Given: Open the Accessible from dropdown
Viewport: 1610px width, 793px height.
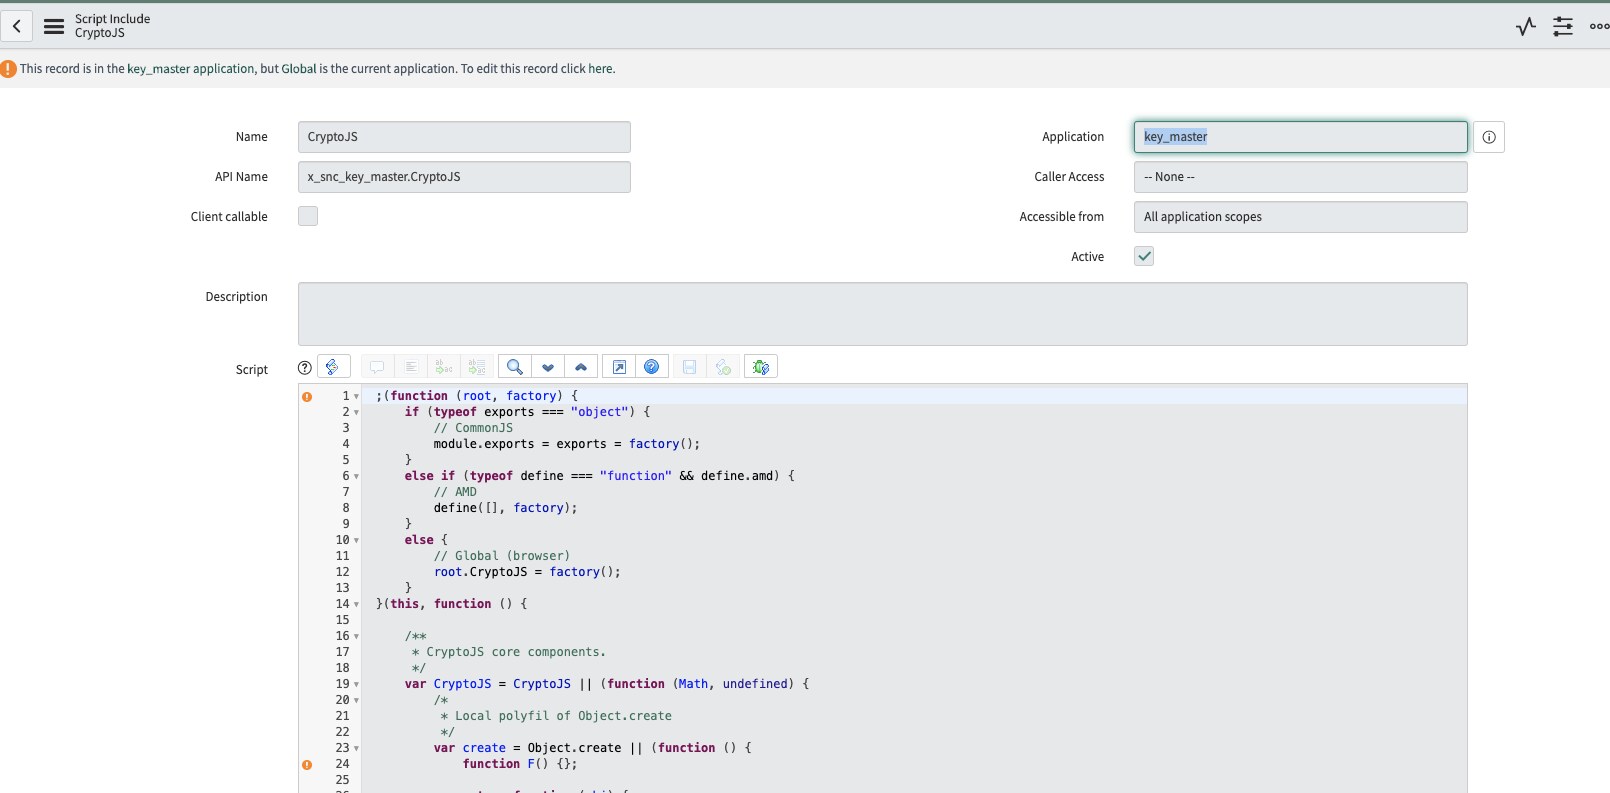Looking at the screenshot, I should click(1300, 217).
